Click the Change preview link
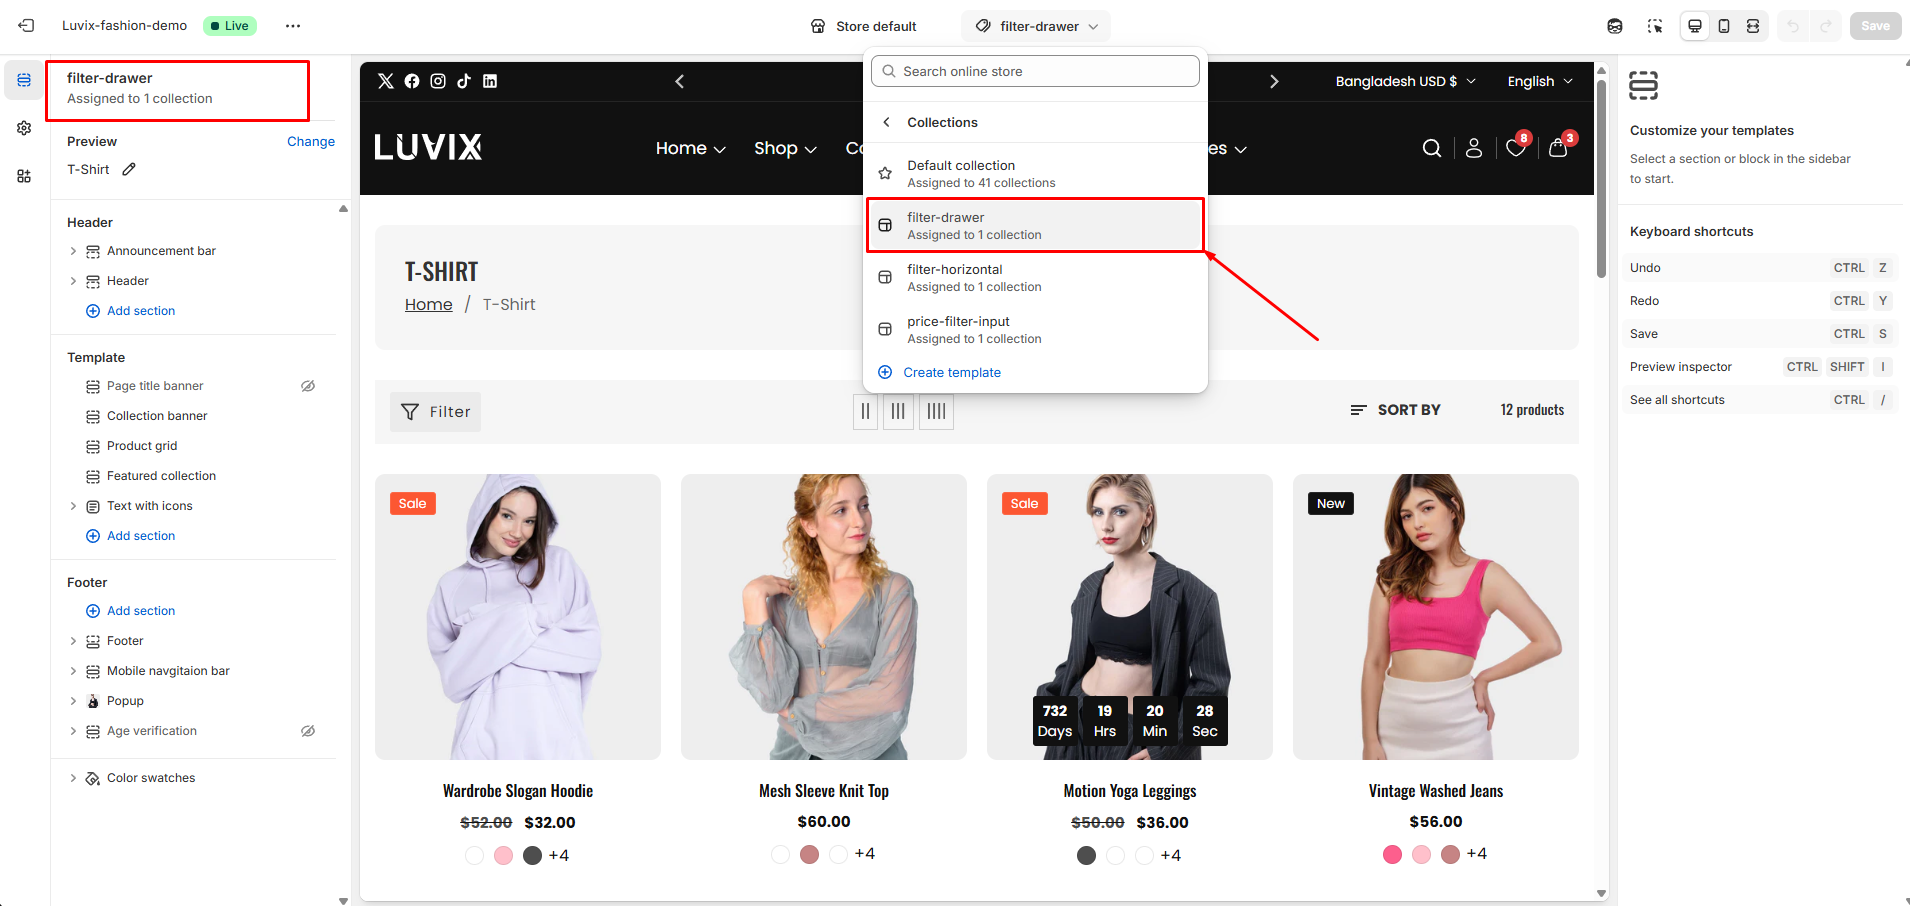This screenshot has width=1910, height=906. tap(310, 142)
